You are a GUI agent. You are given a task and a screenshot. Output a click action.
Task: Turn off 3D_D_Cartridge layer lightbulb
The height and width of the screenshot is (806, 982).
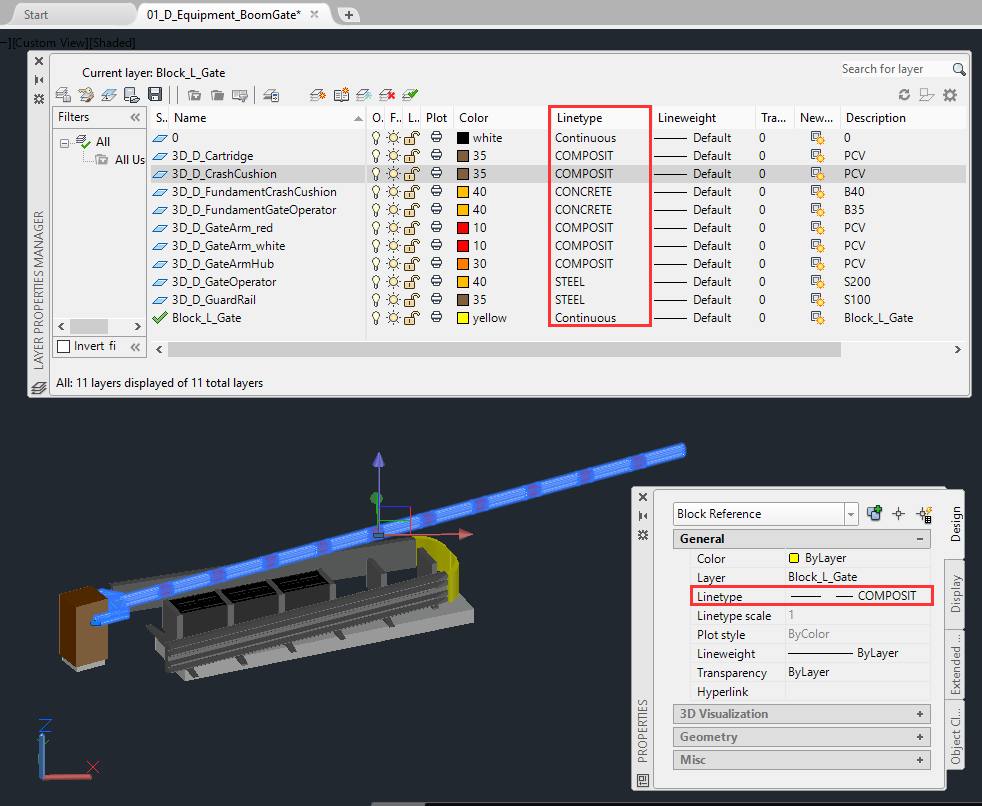377,156
